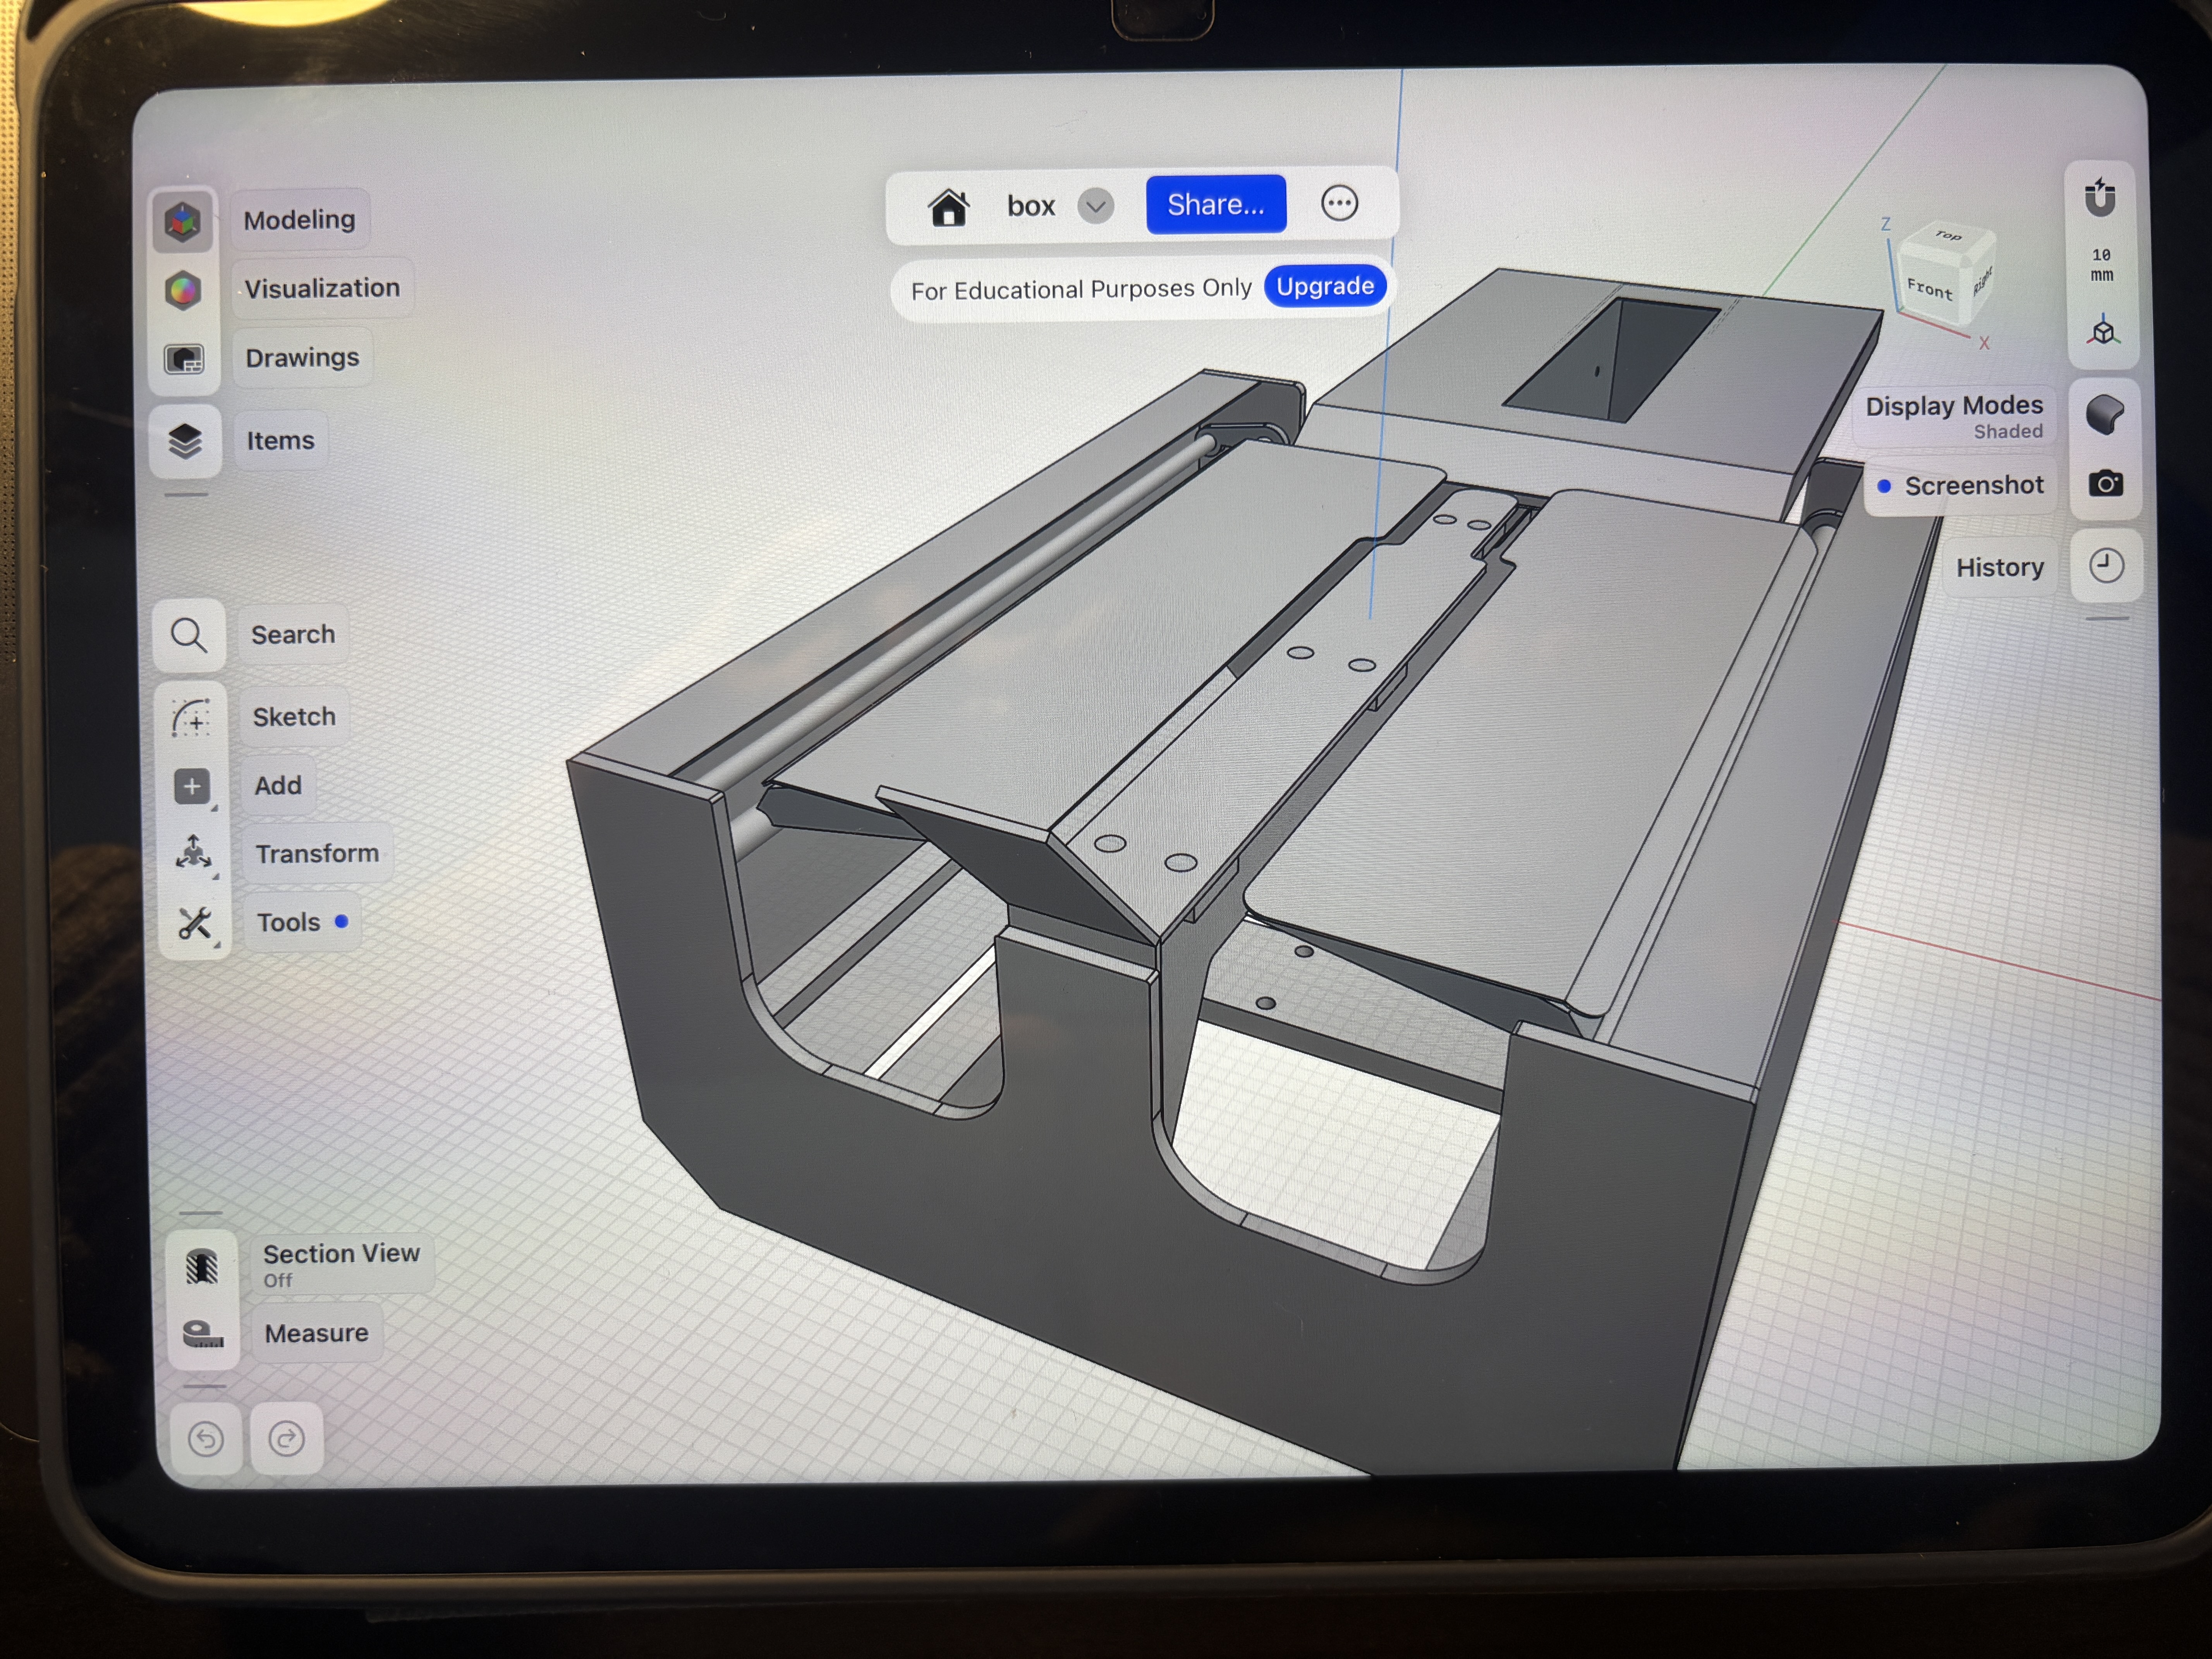Click the For Educational Purposes Only text
Screen dimensions: 2212x1659
click(x=1081, y=290)
